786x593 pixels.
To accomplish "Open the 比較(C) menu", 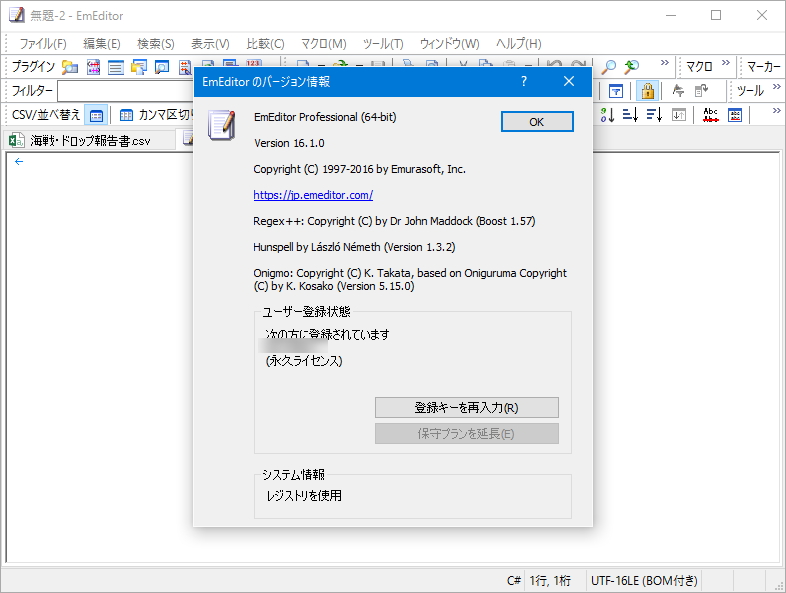I will tap(265, 44).
